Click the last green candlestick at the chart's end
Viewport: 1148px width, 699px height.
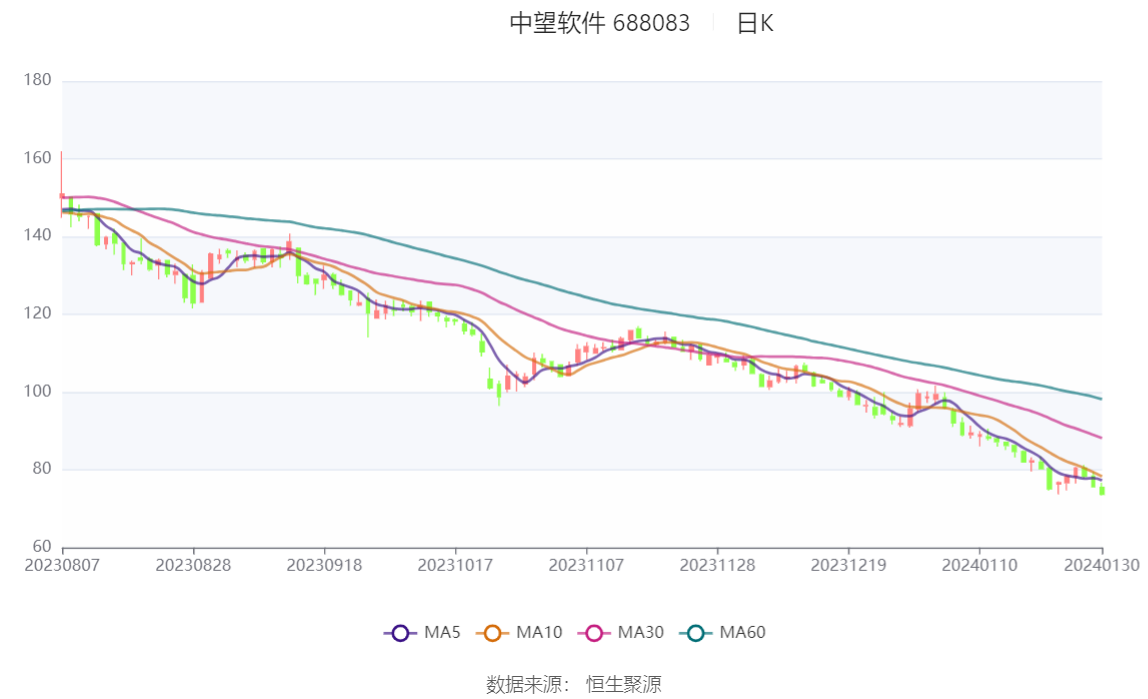[x=1102, y=490]
